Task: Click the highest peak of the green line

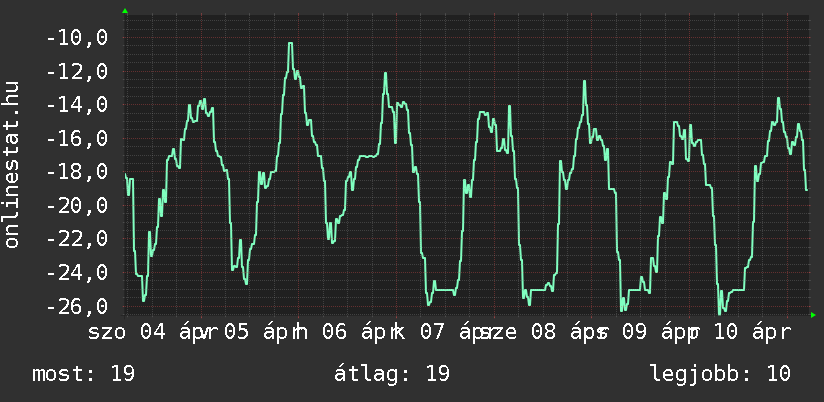Action: 290,44
